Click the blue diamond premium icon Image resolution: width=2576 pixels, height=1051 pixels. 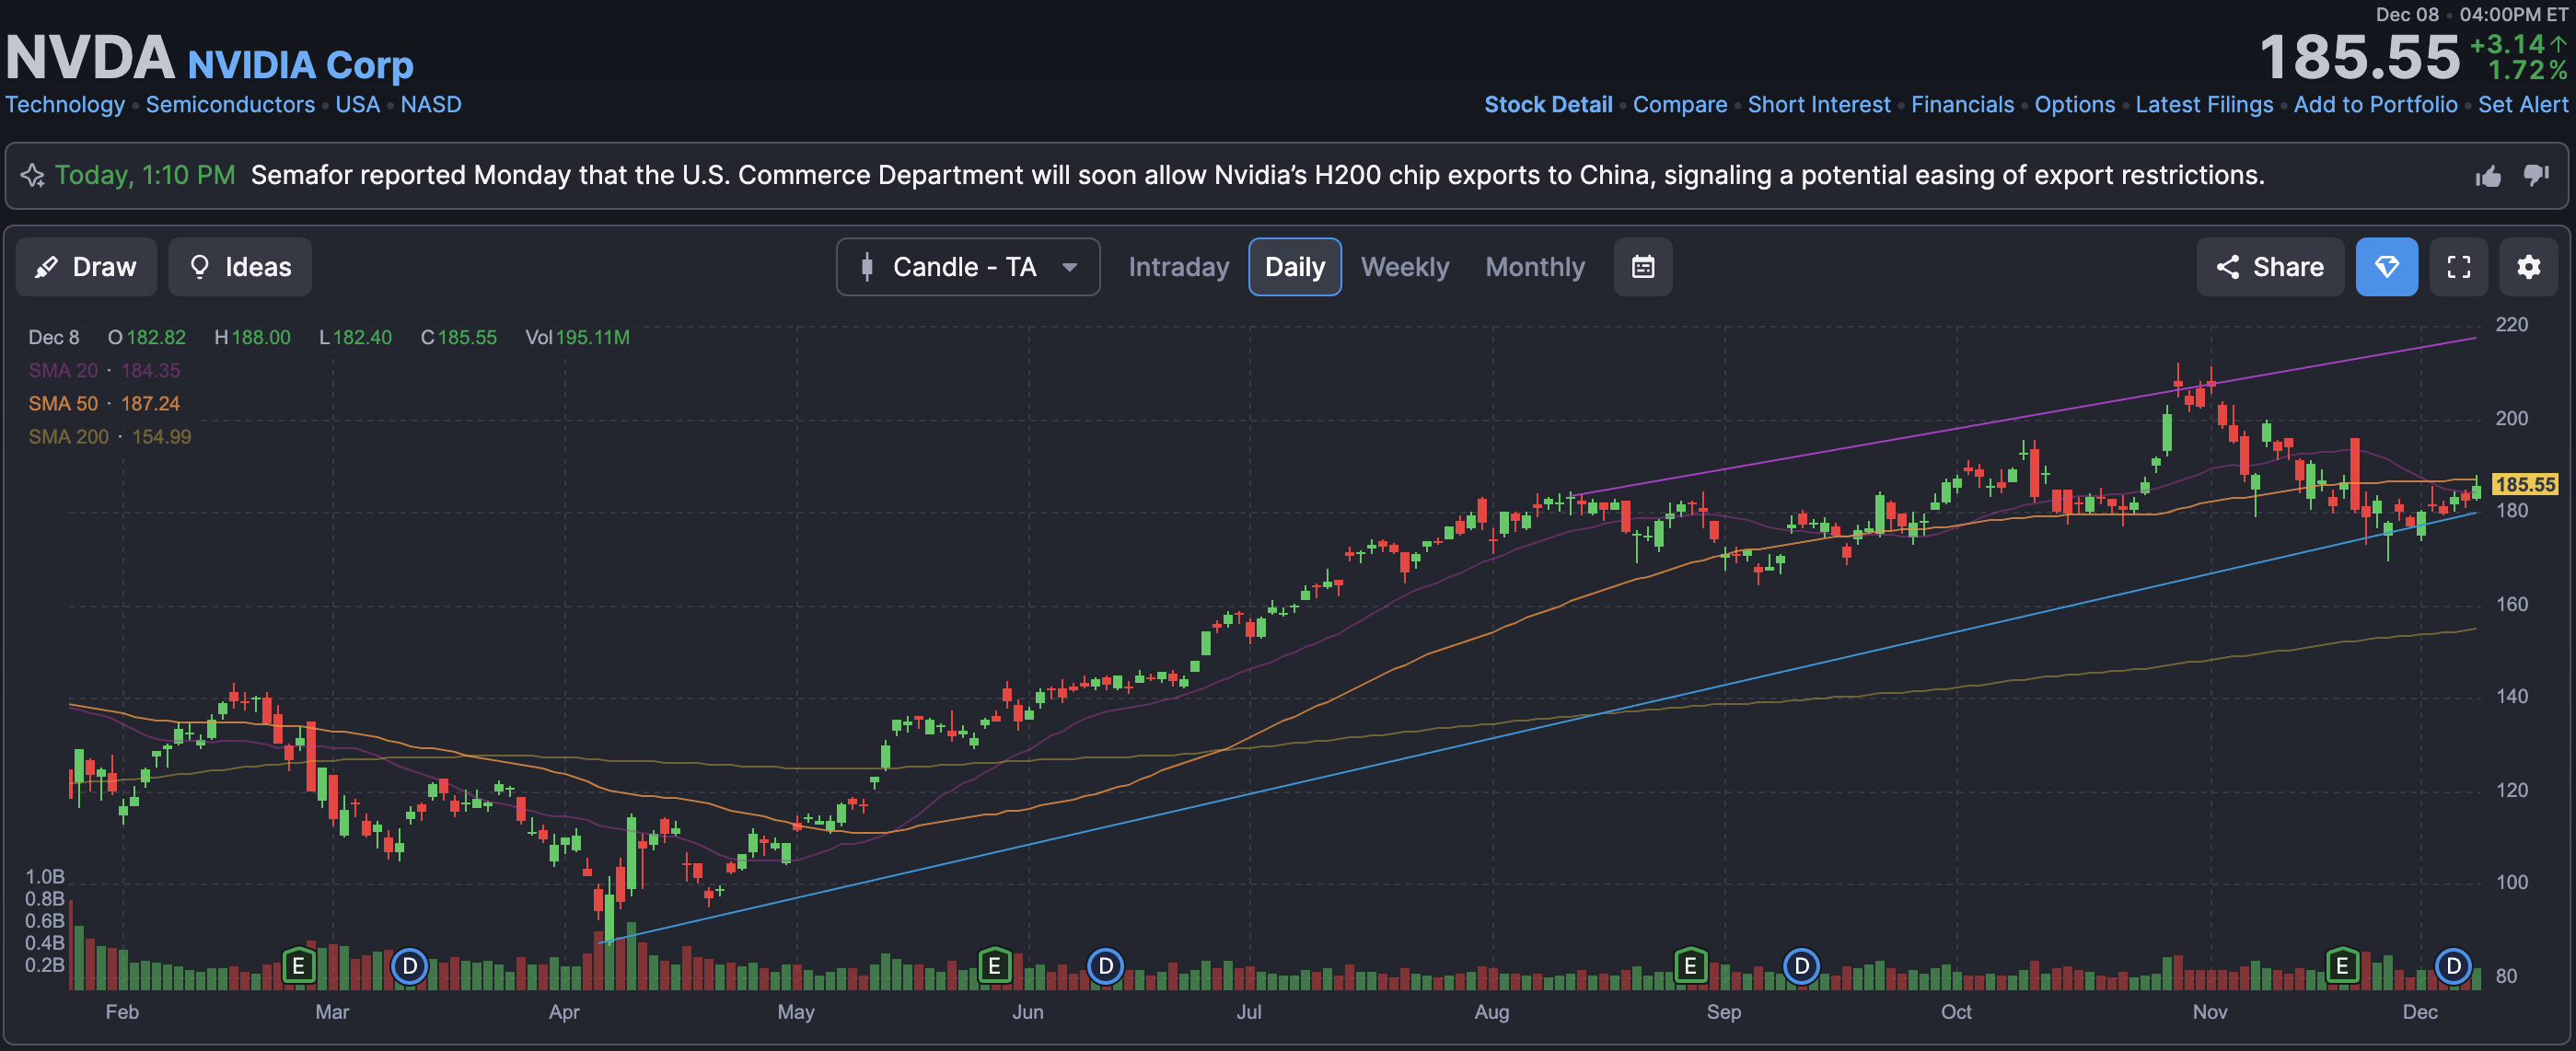pyautogui.click(x=2386, y=267)
